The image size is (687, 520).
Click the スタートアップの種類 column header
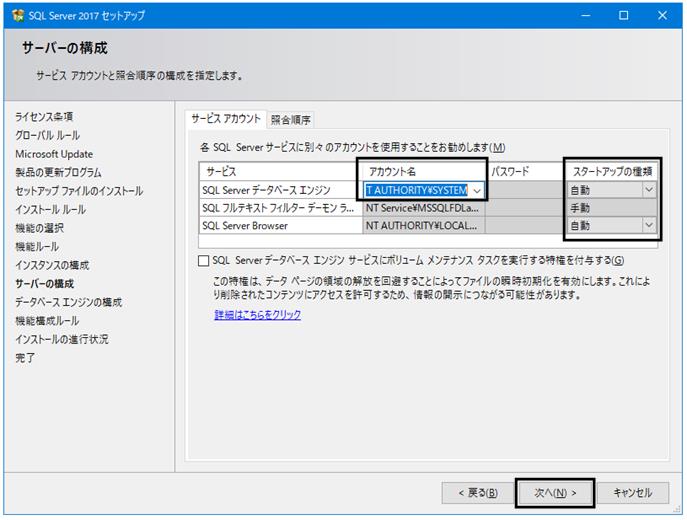coord(612,171)
